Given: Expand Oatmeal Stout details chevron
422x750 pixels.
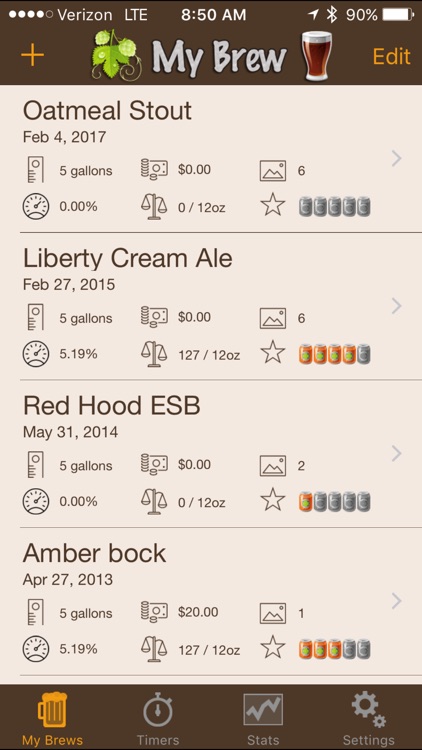Looking at the screenshot, I should (396, 158).
